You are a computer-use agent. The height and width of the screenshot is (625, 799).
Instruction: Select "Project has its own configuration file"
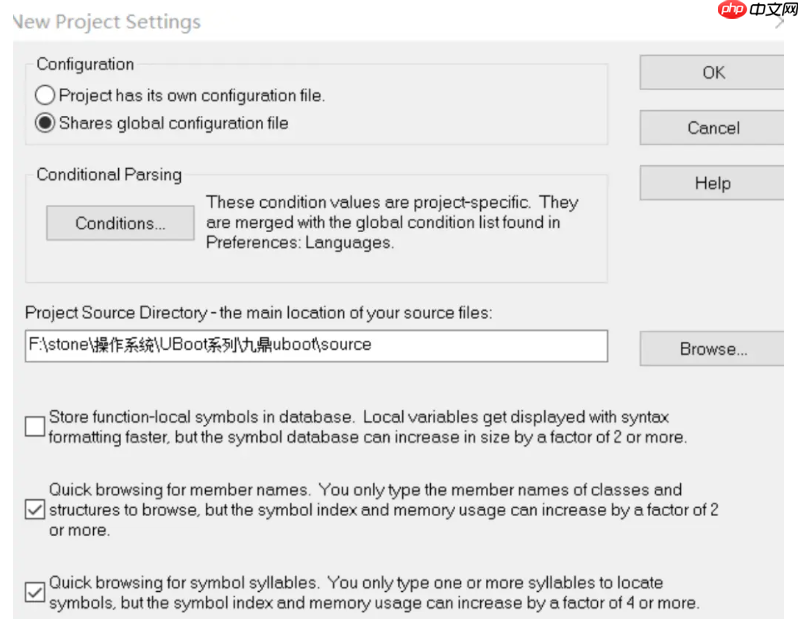coord(46,96)
